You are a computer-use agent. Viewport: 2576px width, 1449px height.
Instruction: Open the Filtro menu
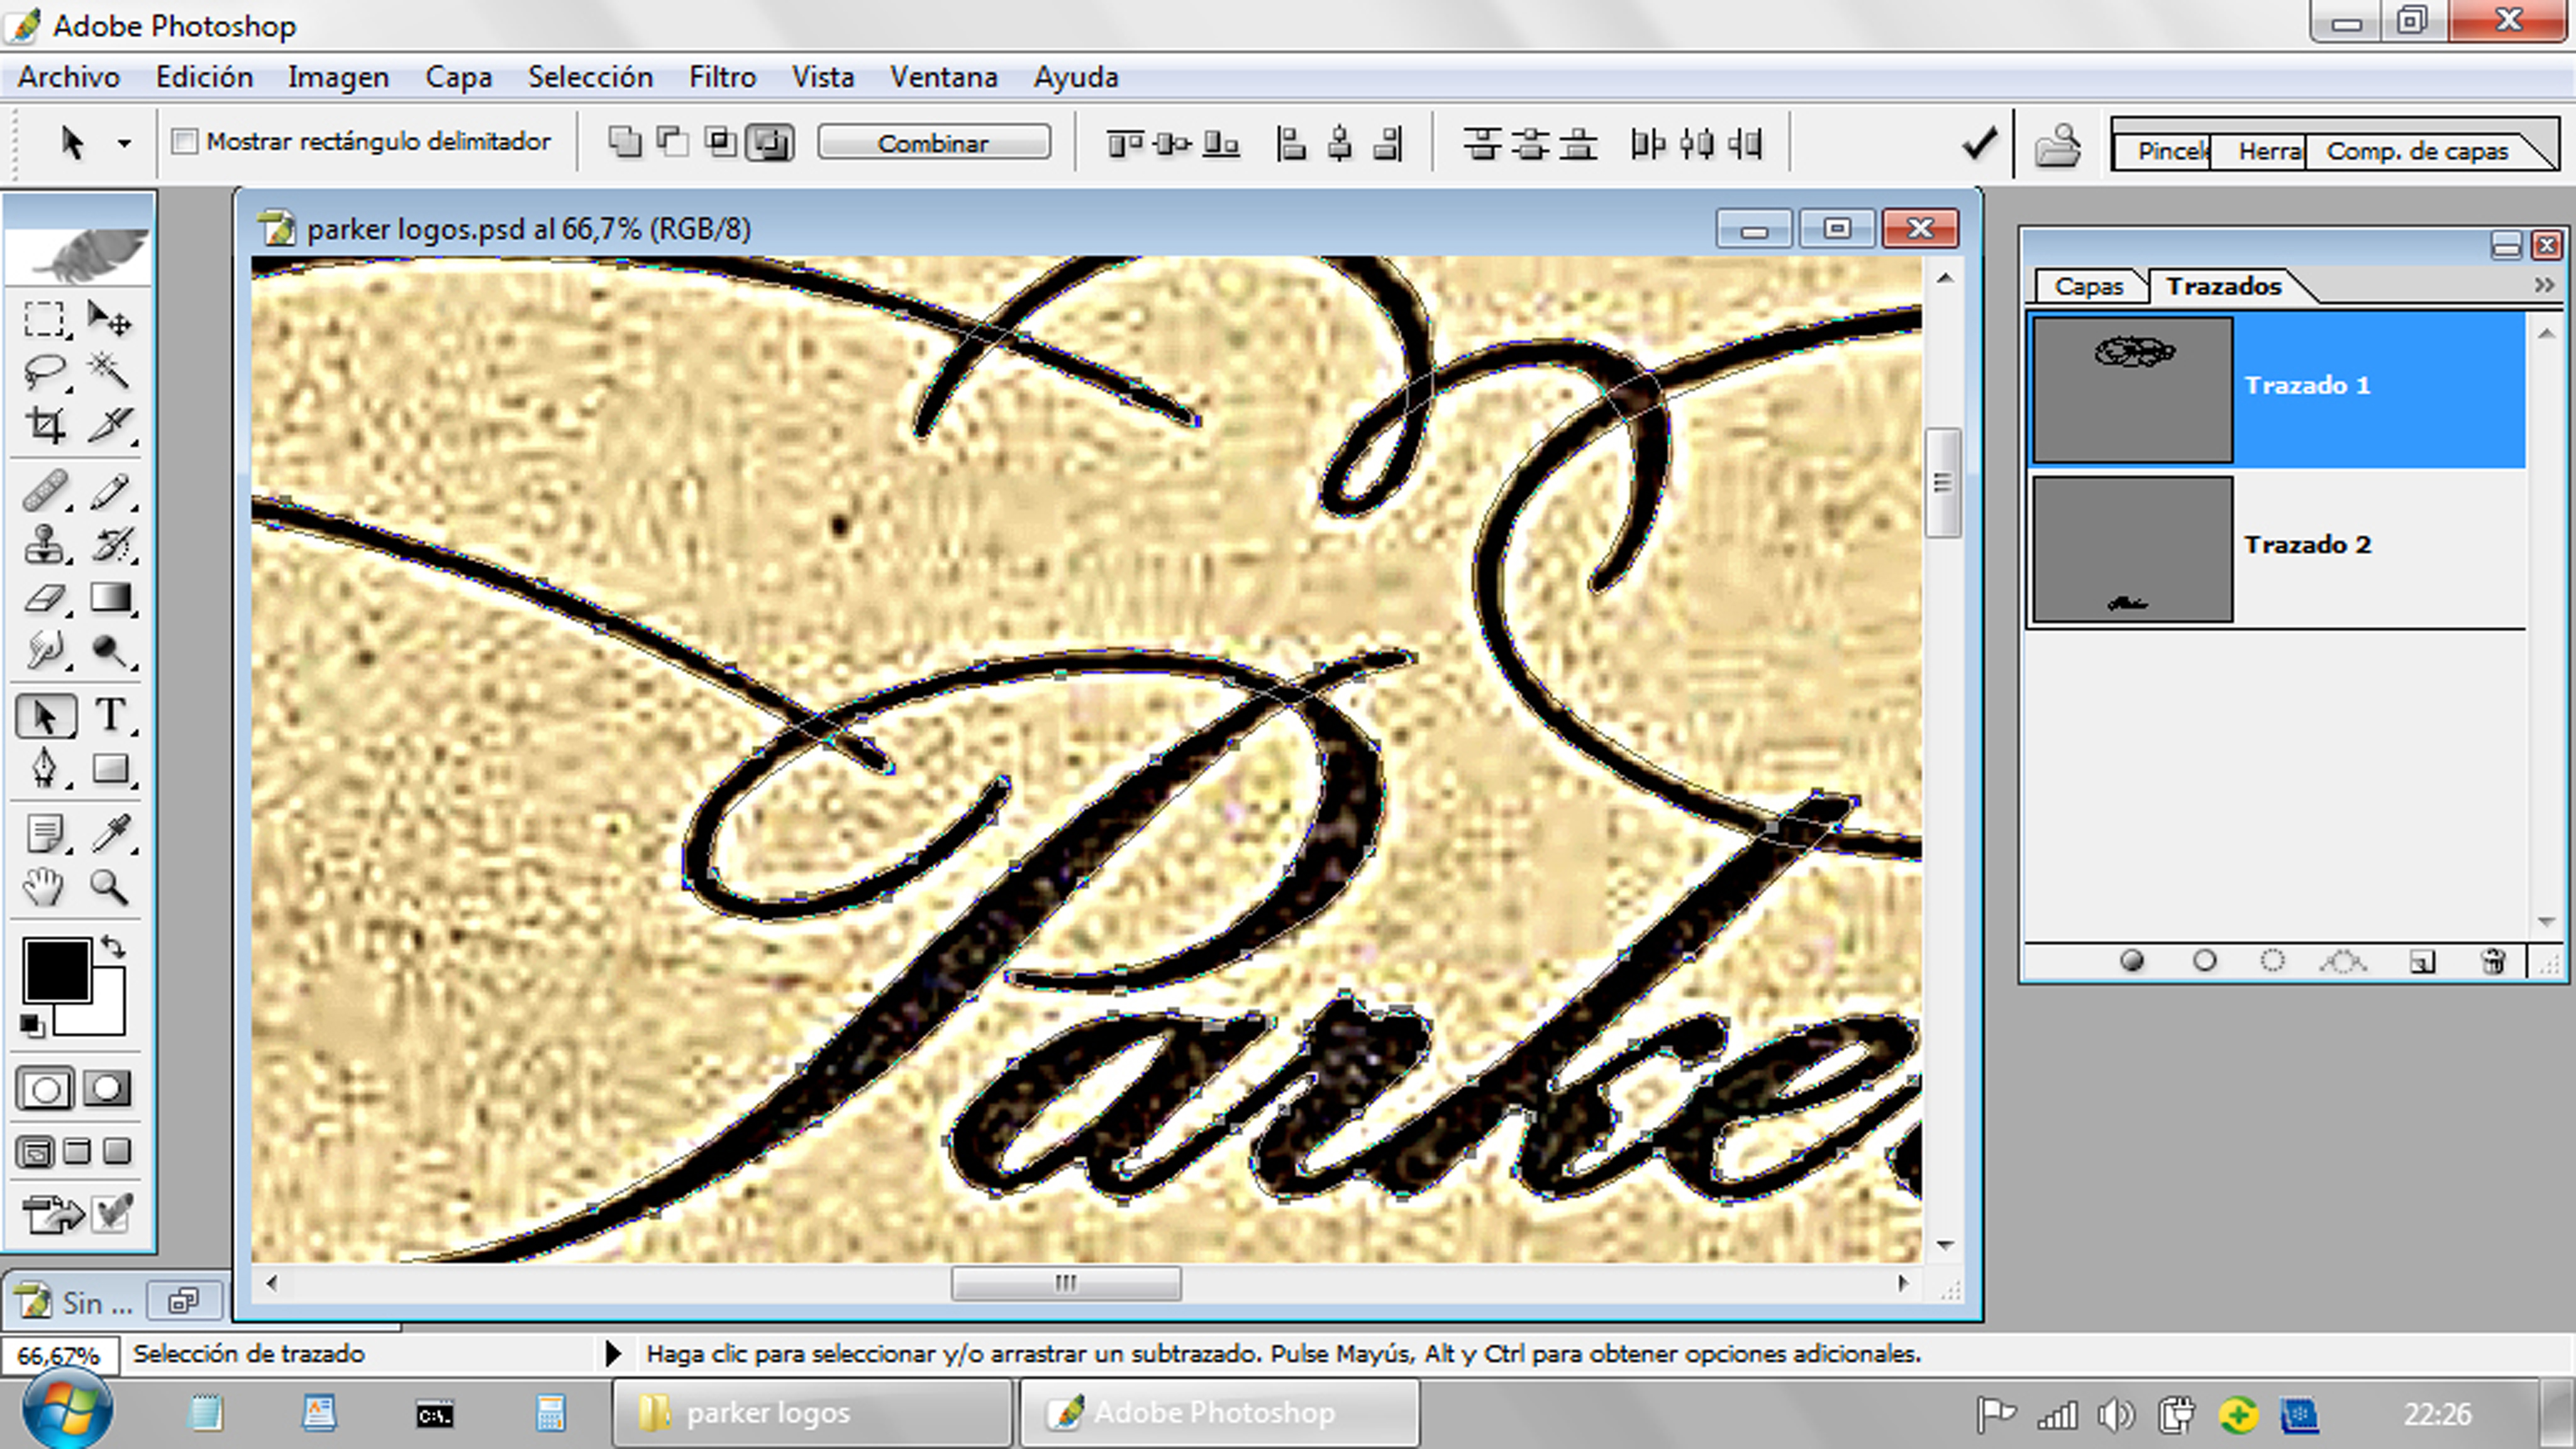[x=722, y=77]
